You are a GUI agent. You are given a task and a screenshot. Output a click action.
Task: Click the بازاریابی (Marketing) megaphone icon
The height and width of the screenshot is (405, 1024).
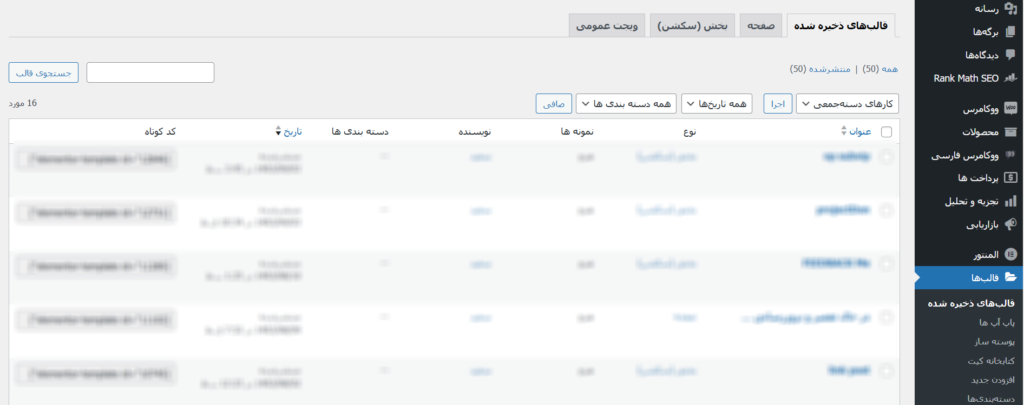(x=1010, y=224)
